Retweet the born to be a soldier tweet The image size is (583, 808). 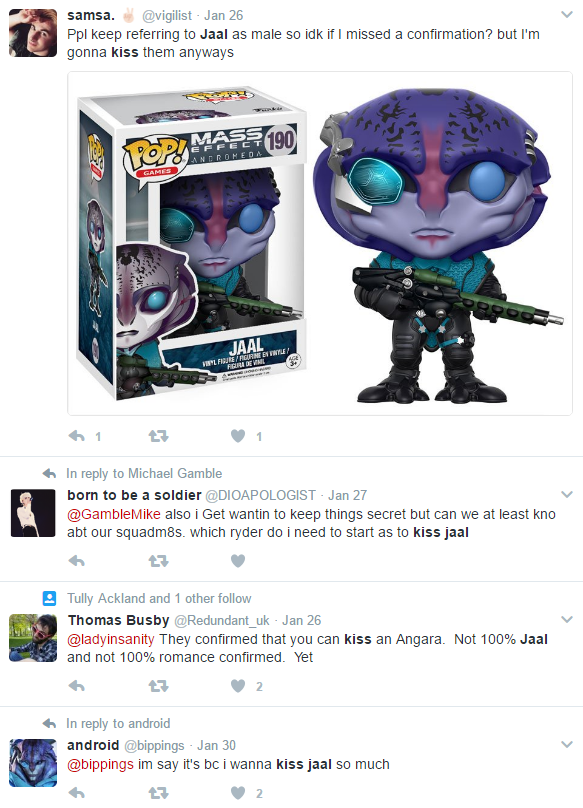[158, 561]
